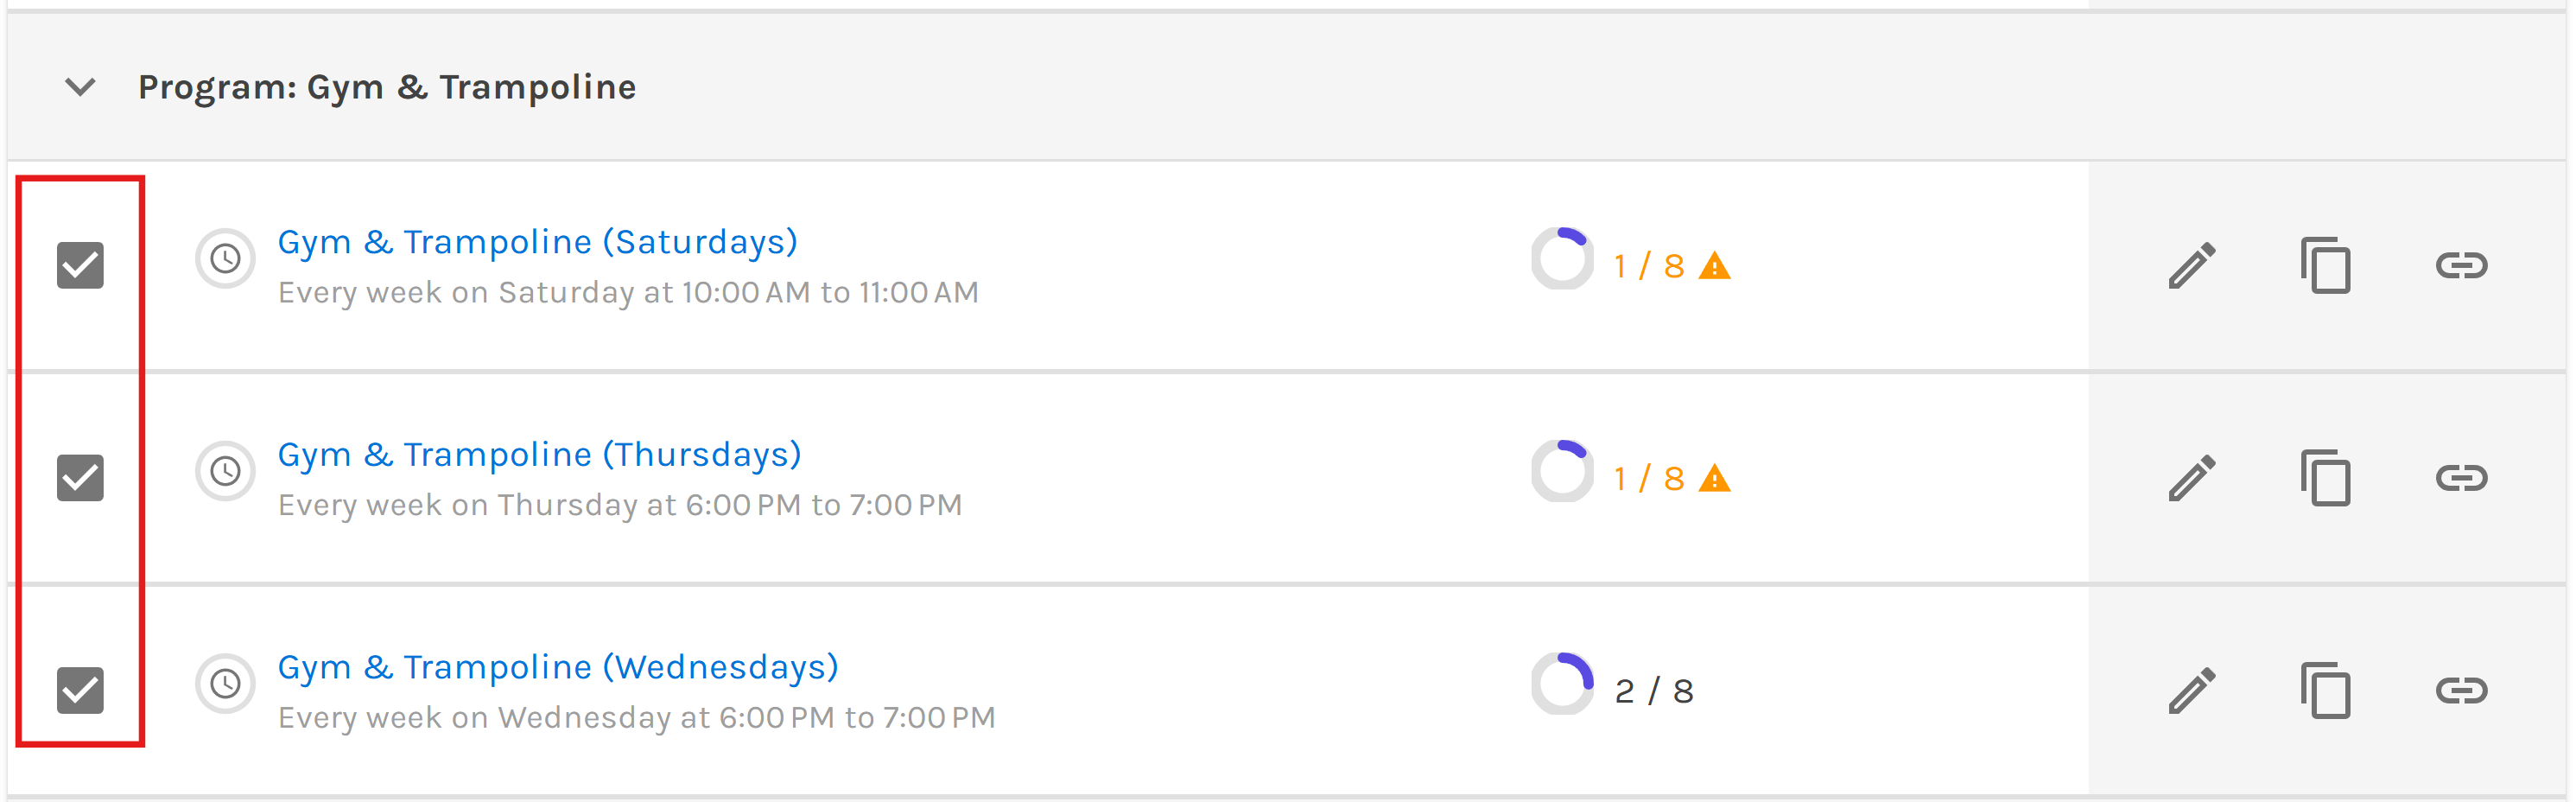Uncheck the Saturdays class checkbox
The width and height of the screenshot is (2576, 802).
(x=80, y=265)
